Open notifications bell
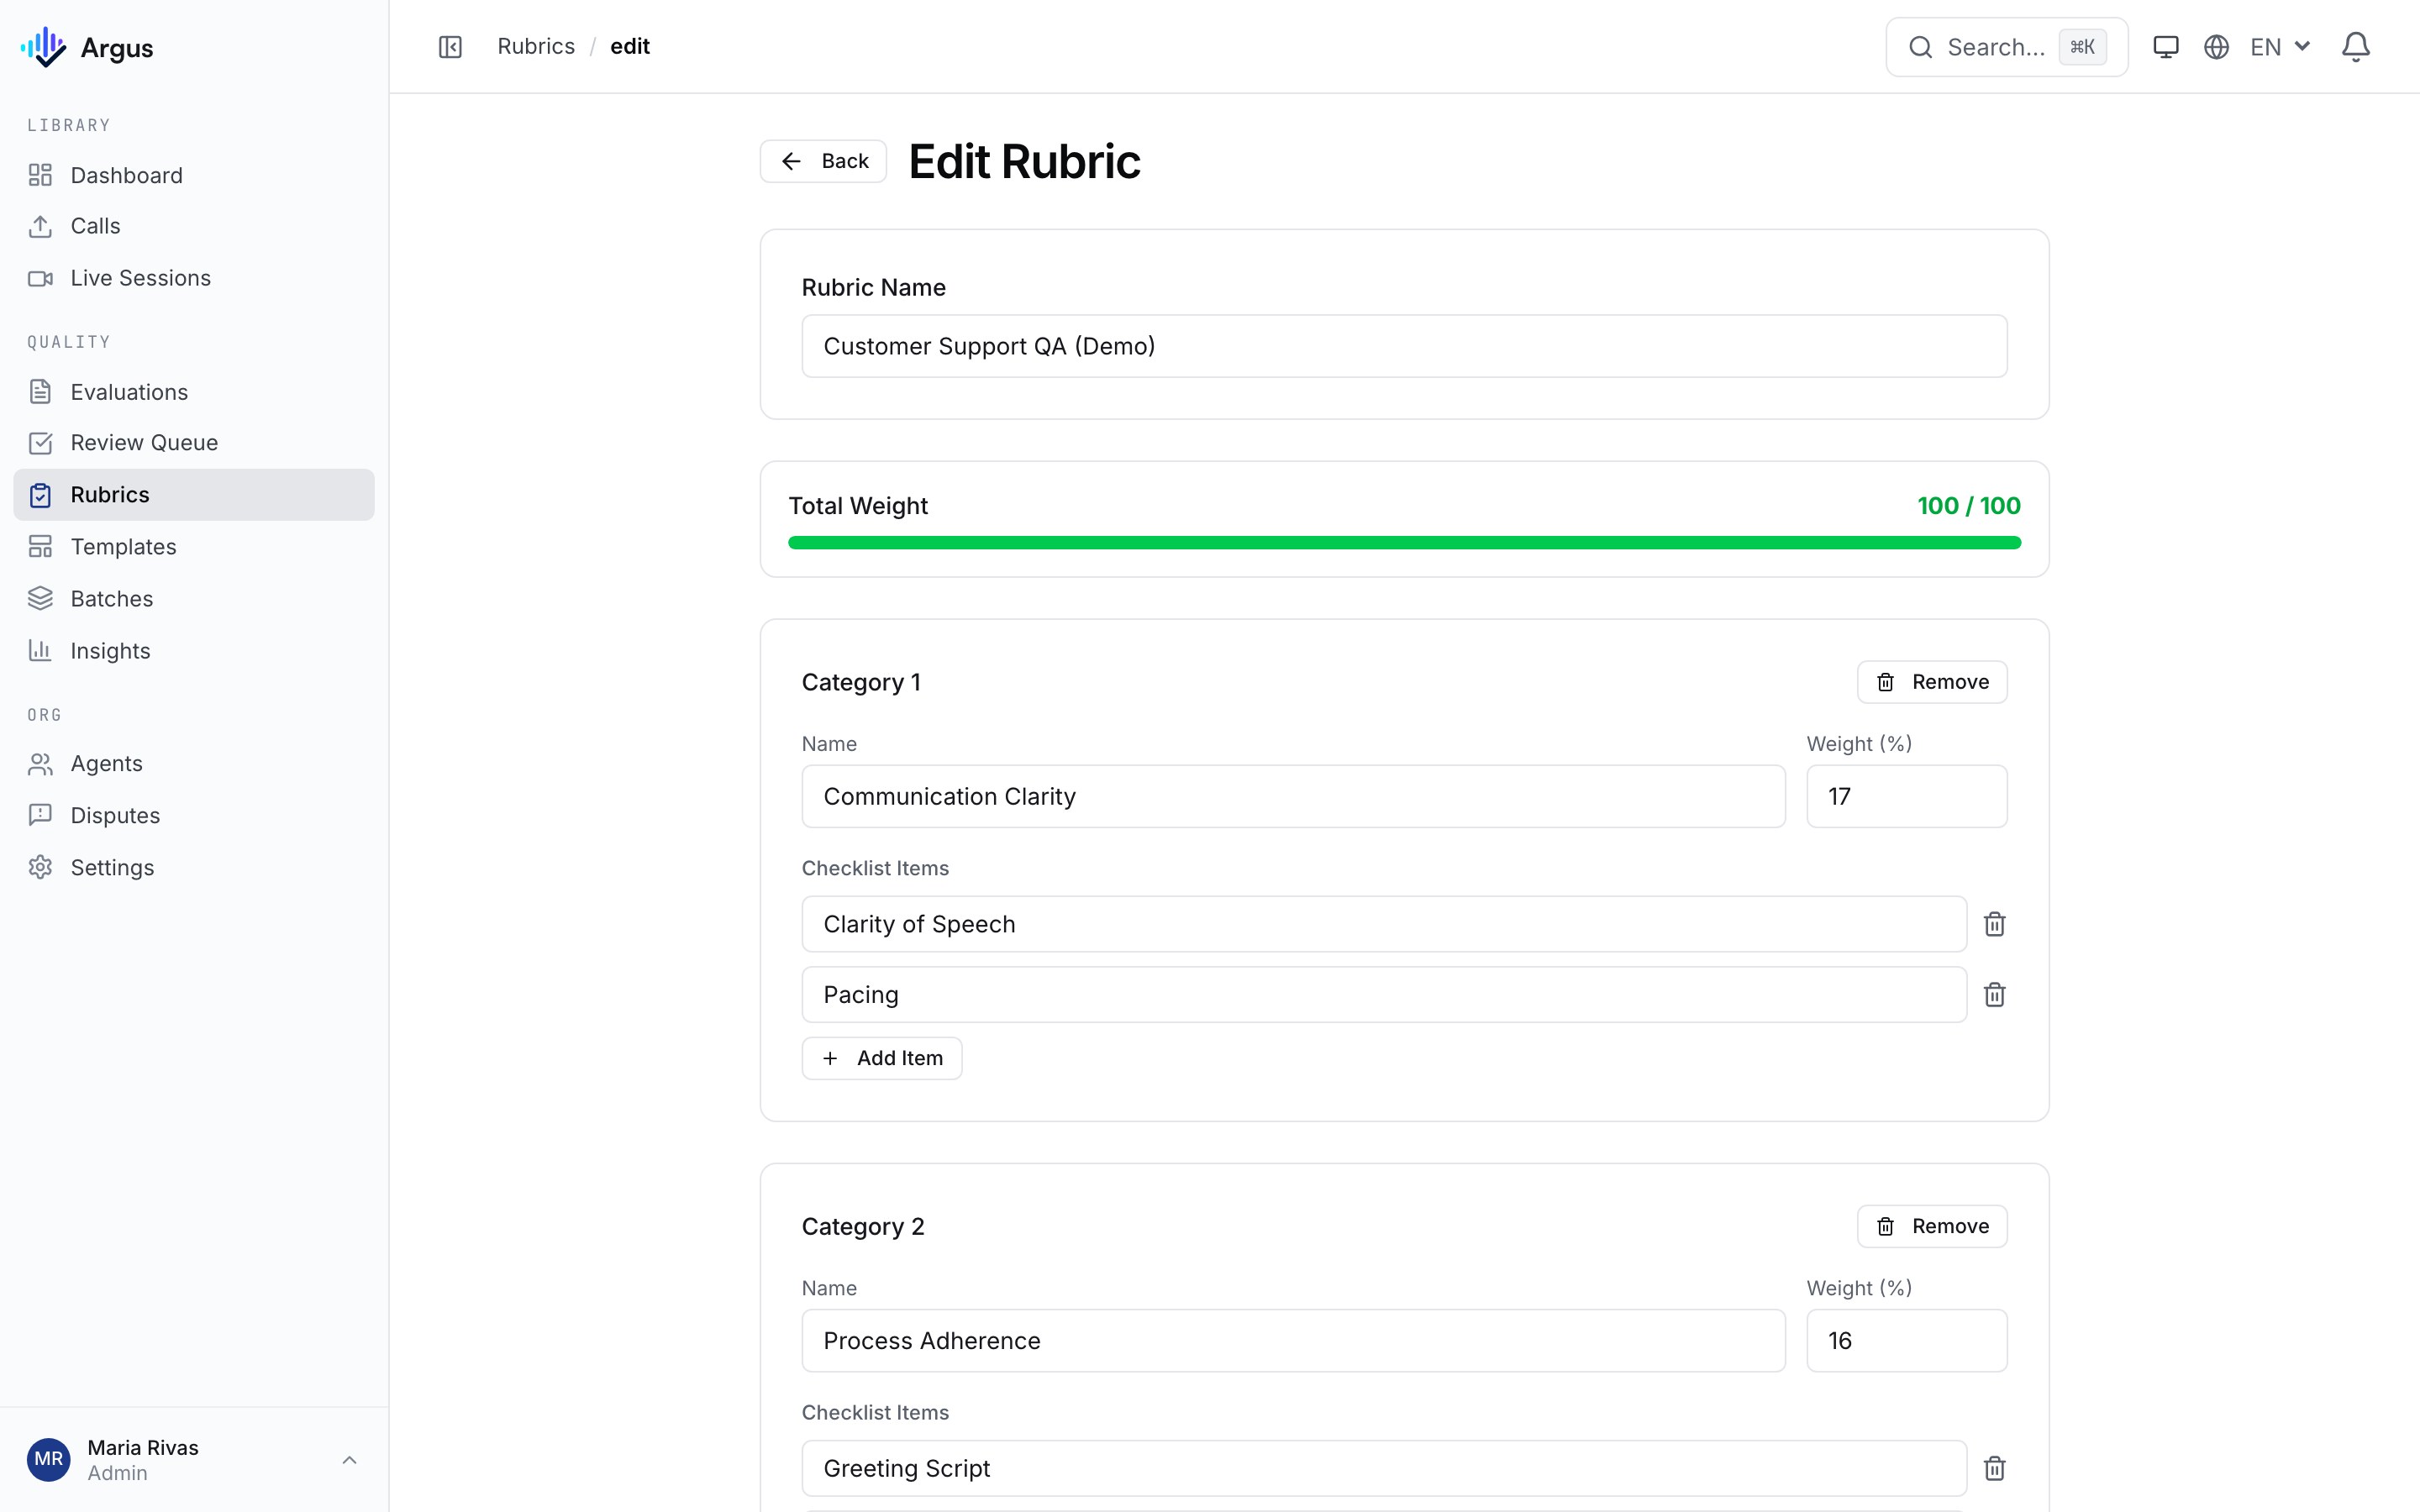This screenshot has width=2420, height=1512. 2355,47
